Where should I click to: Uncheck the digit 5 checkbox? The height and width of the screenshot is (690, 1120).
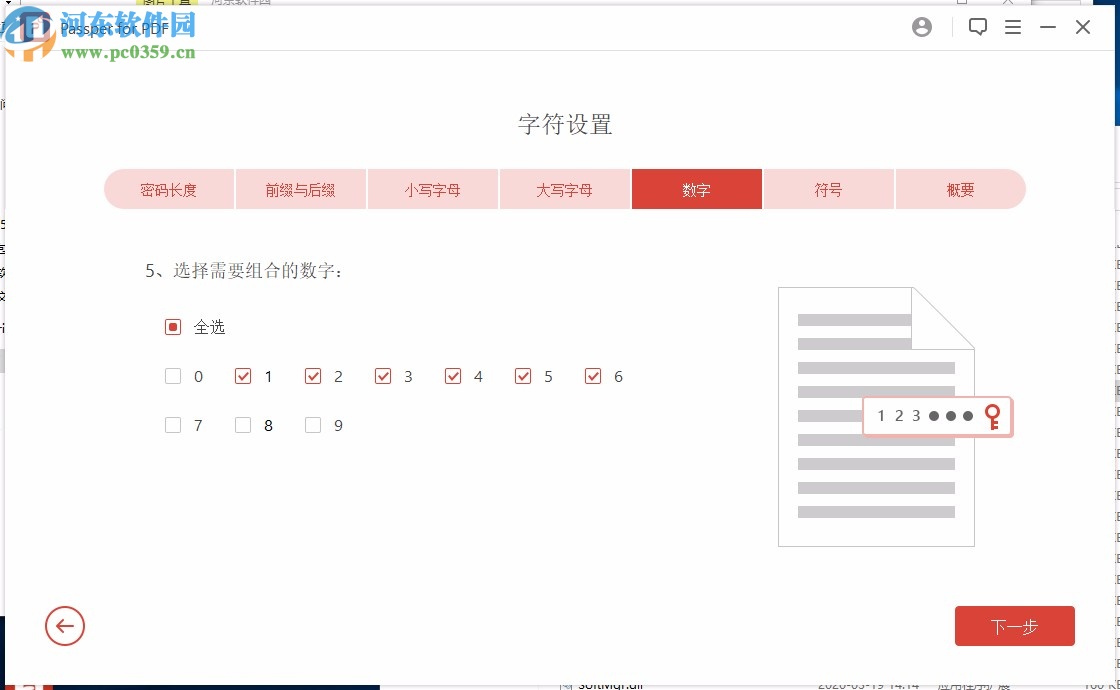(x=523, y=376)
